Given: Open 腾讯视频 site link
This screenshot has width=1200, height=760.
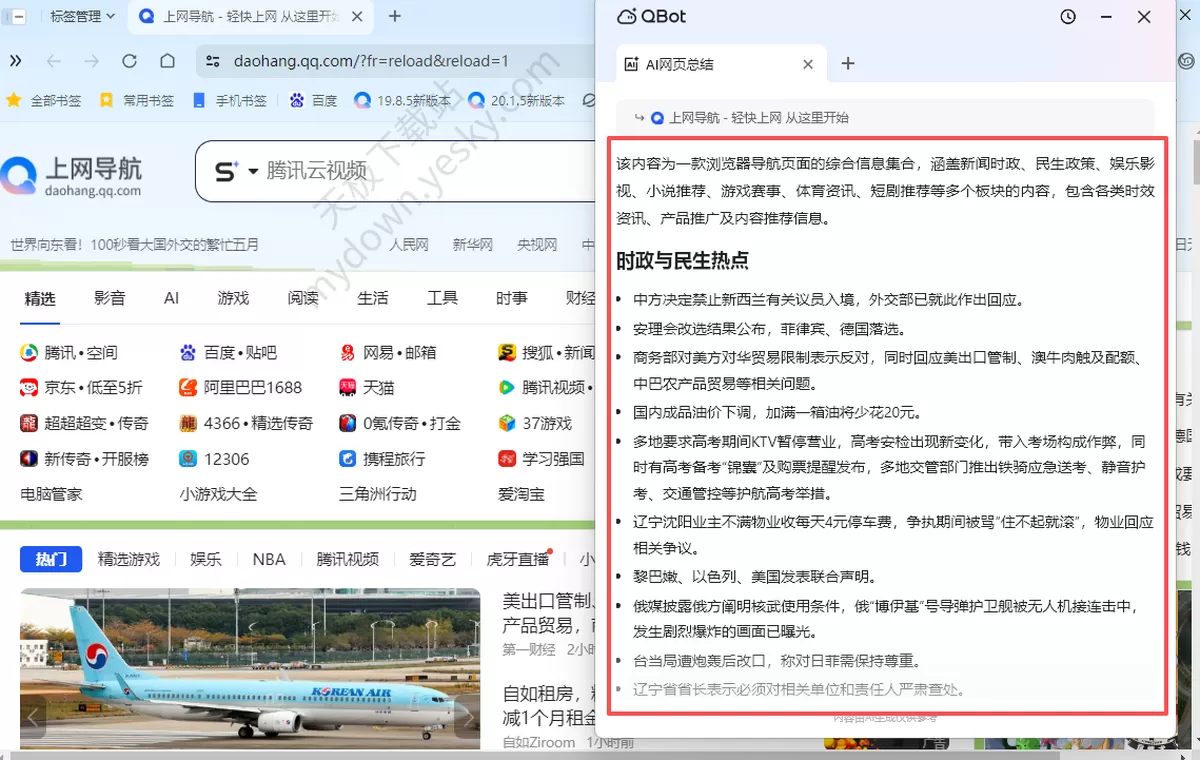Looking at the screenshot, I should pyautogui.click(x=546, y=387).
